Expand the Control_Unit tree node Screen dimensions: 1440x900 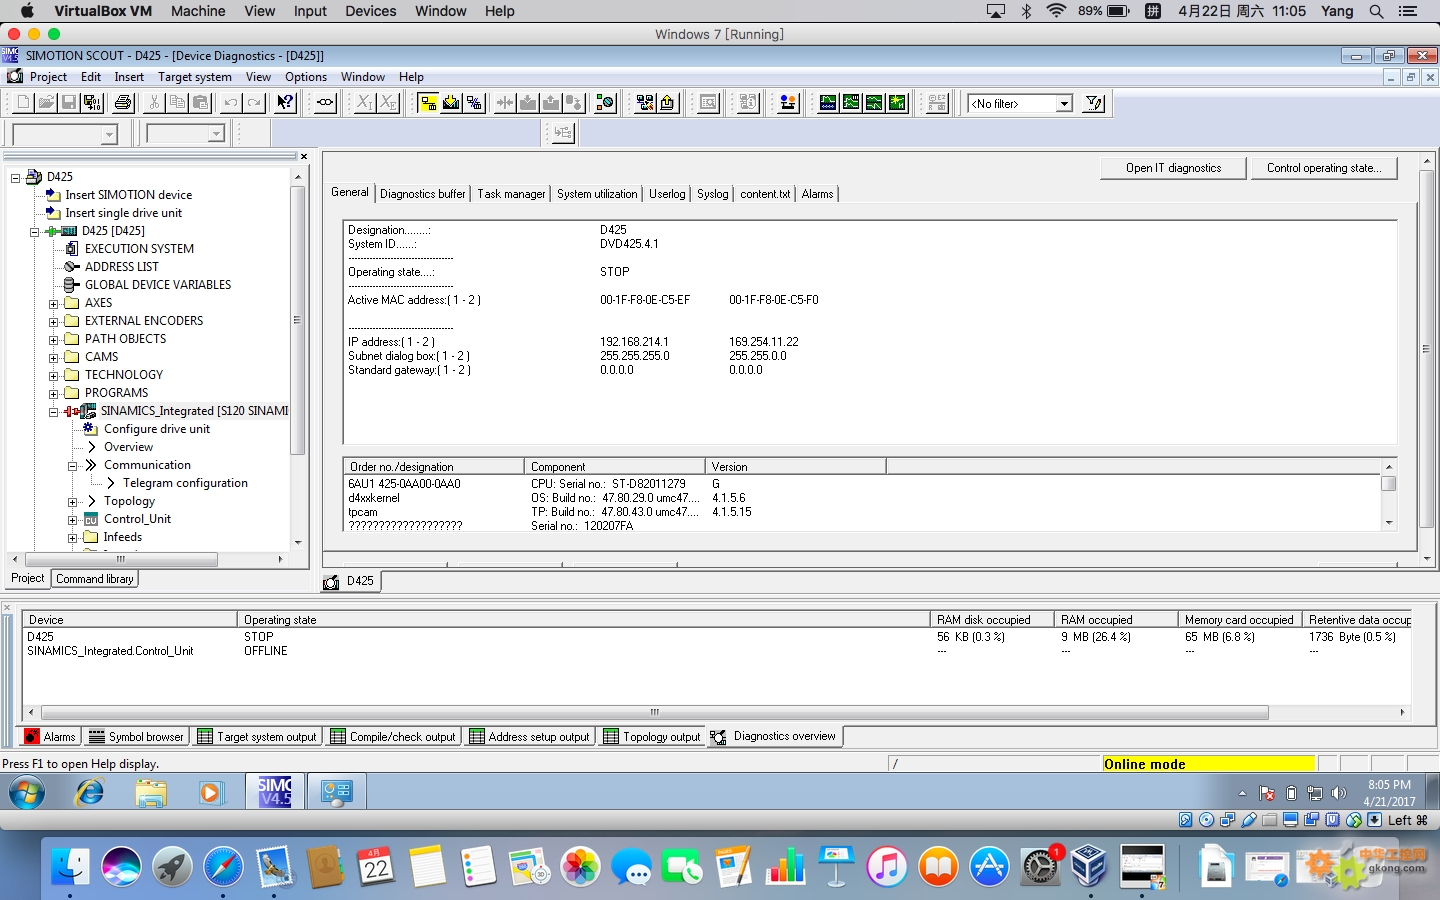[x=73, y=520]
